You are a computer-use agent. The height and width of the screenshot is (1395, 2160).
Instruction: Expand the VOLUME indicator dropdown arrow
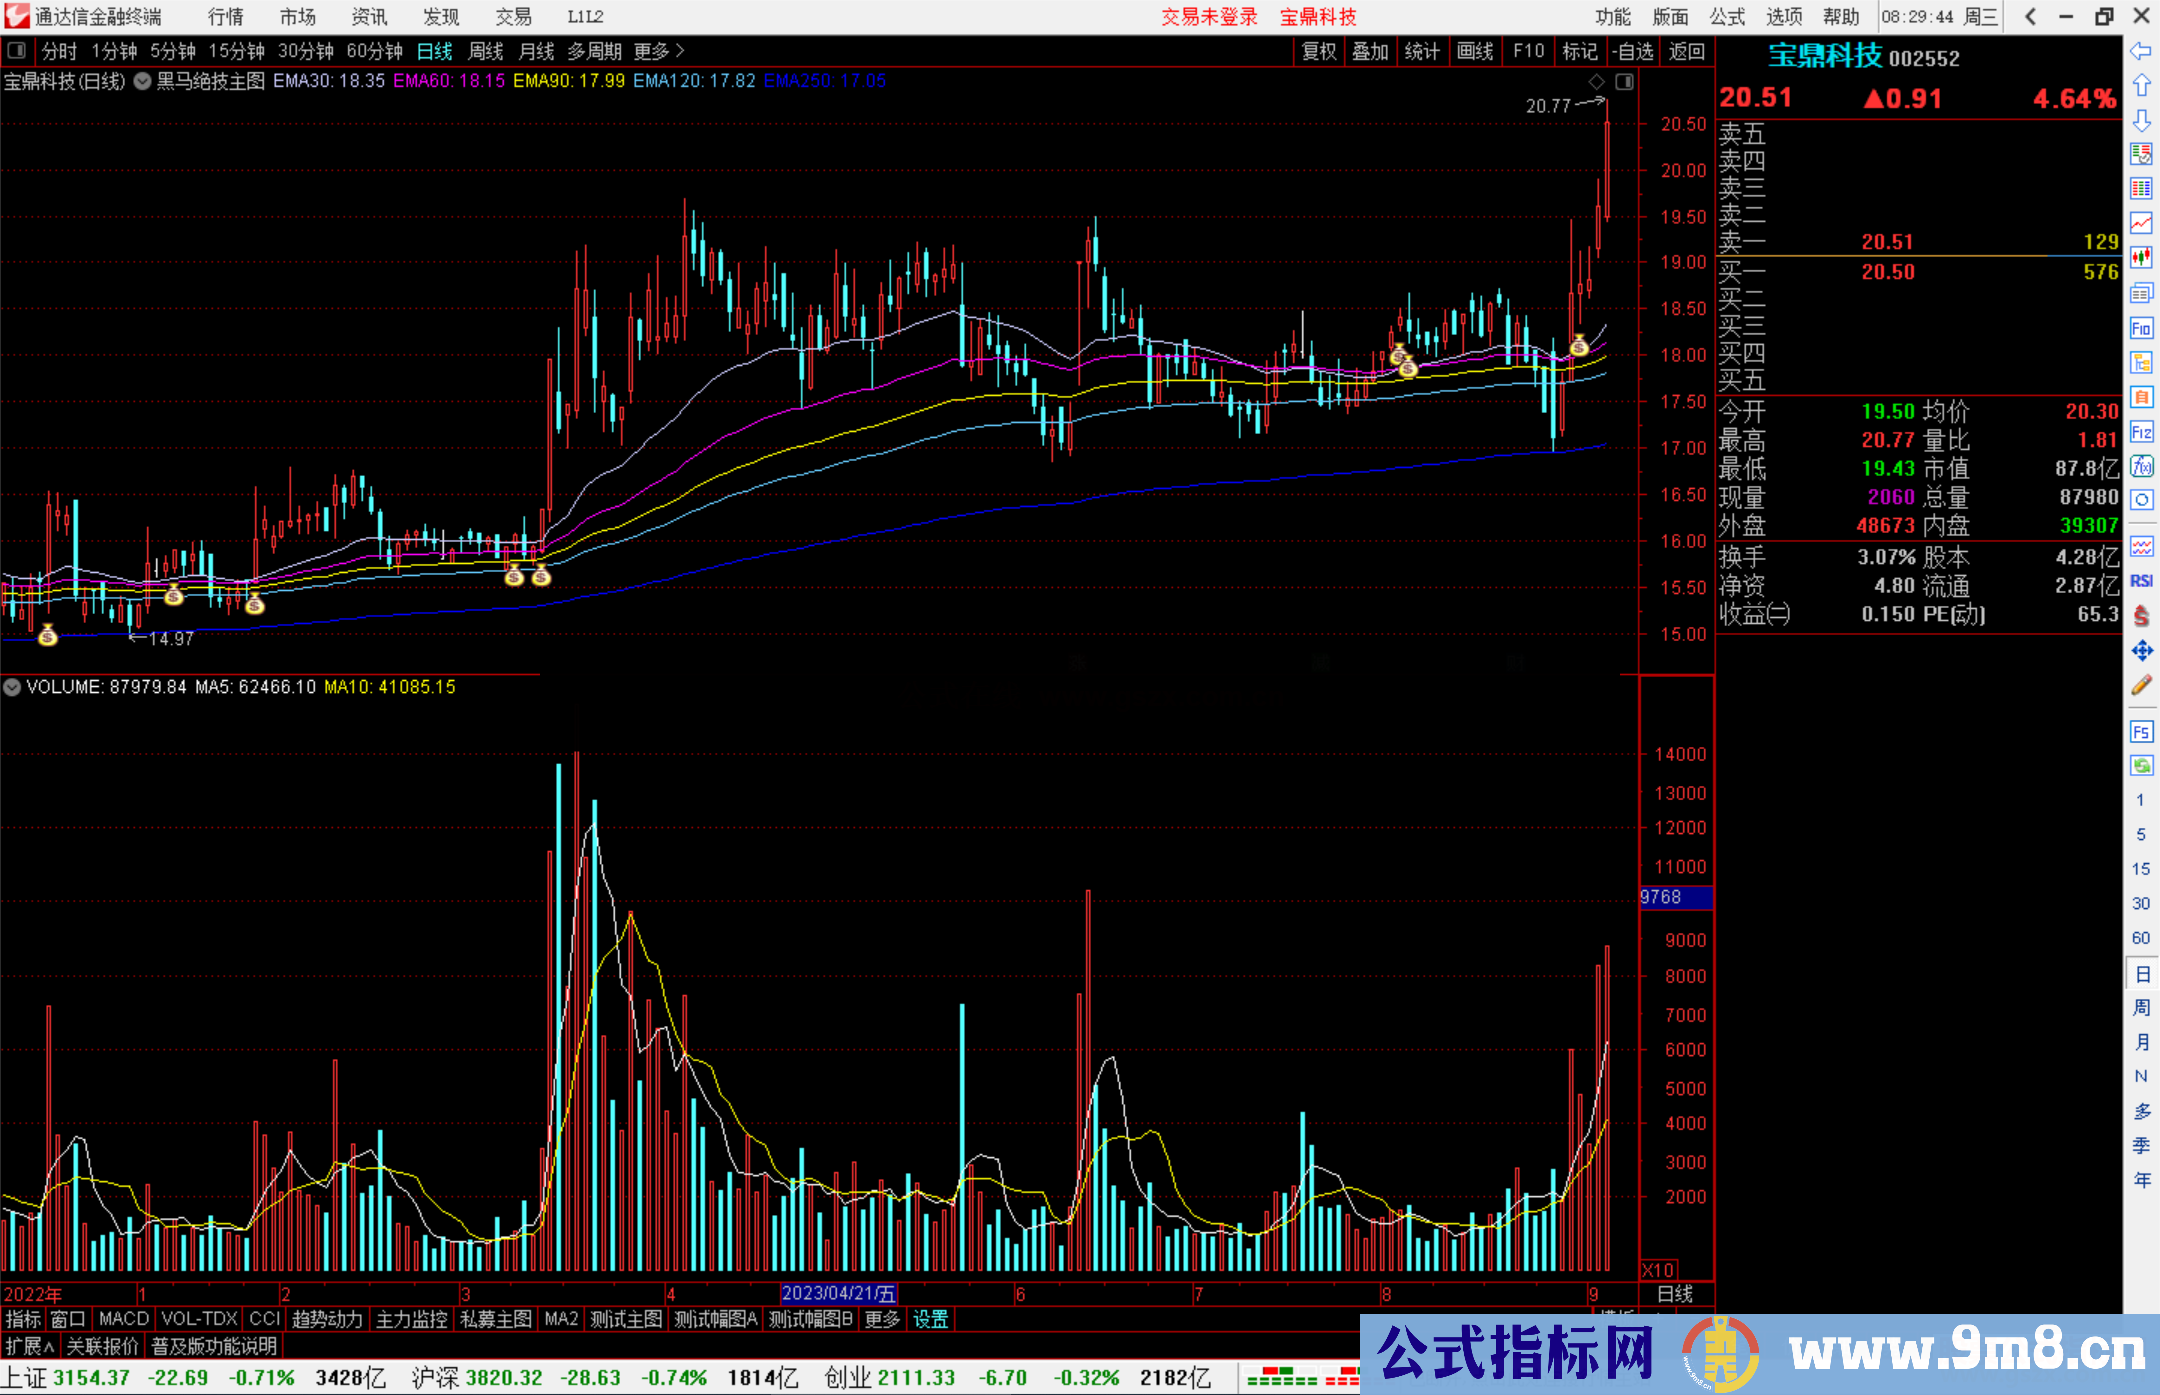coord(12,687)
